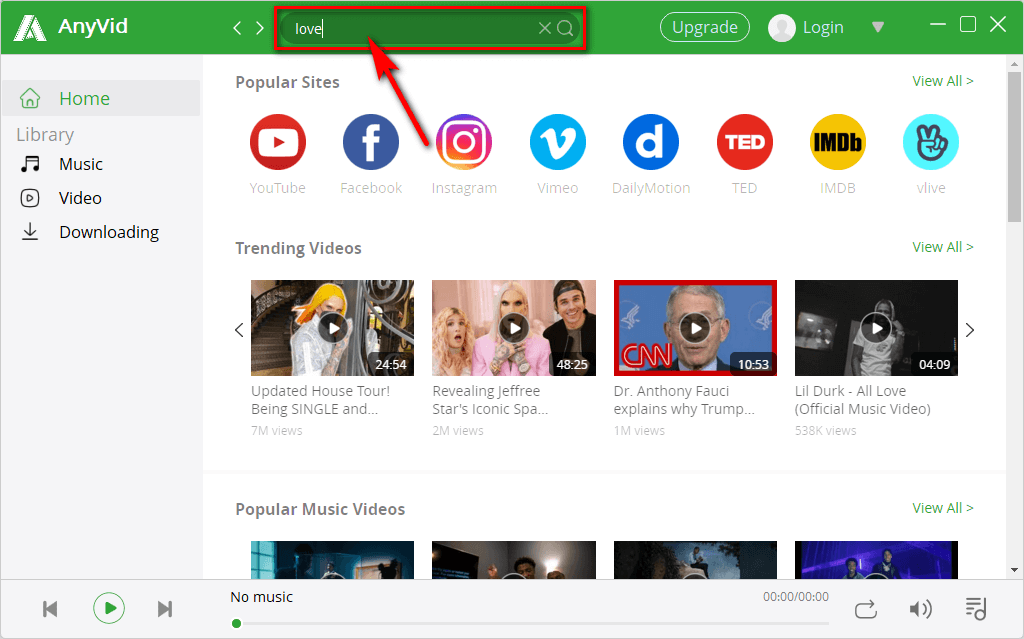Click the magnifier search icon

(566, 28)
